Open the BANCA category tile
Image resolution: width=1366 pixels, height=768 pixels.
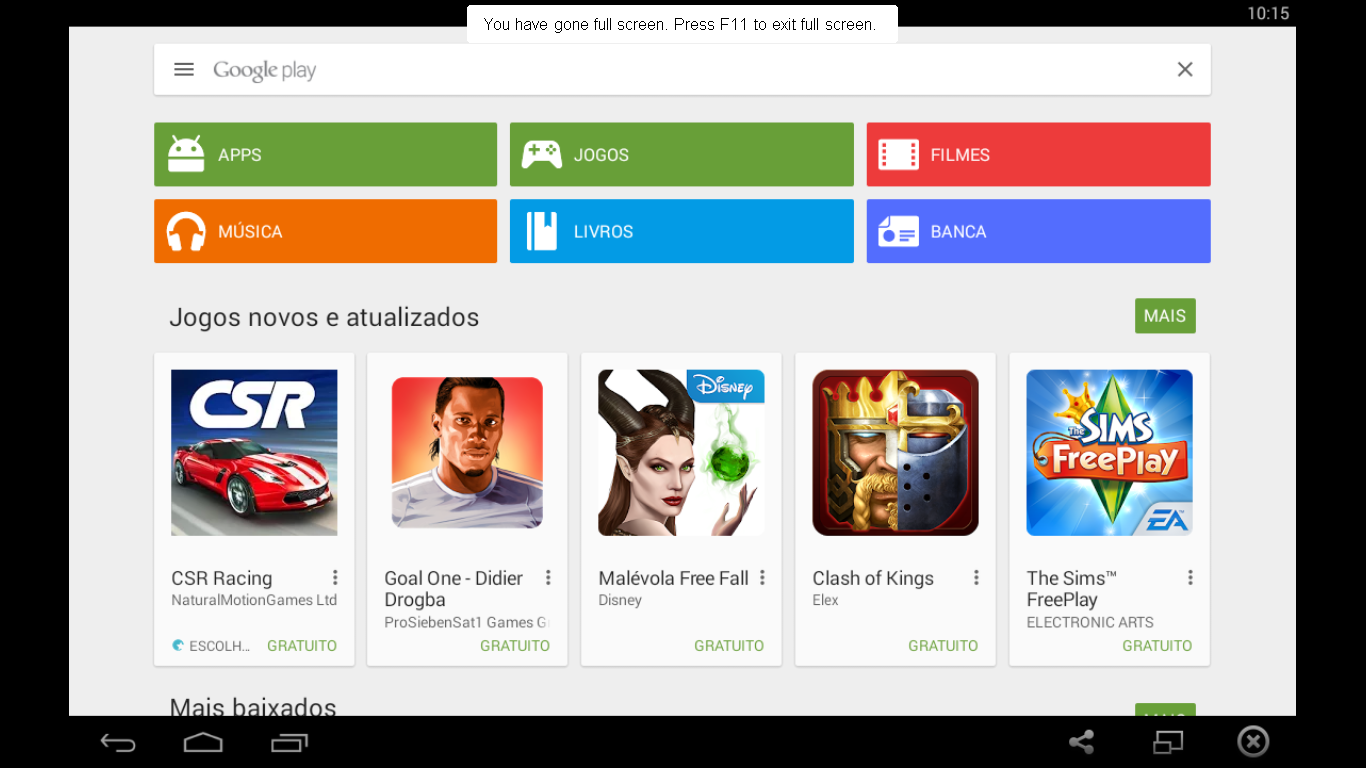(x=1038, y=231)
